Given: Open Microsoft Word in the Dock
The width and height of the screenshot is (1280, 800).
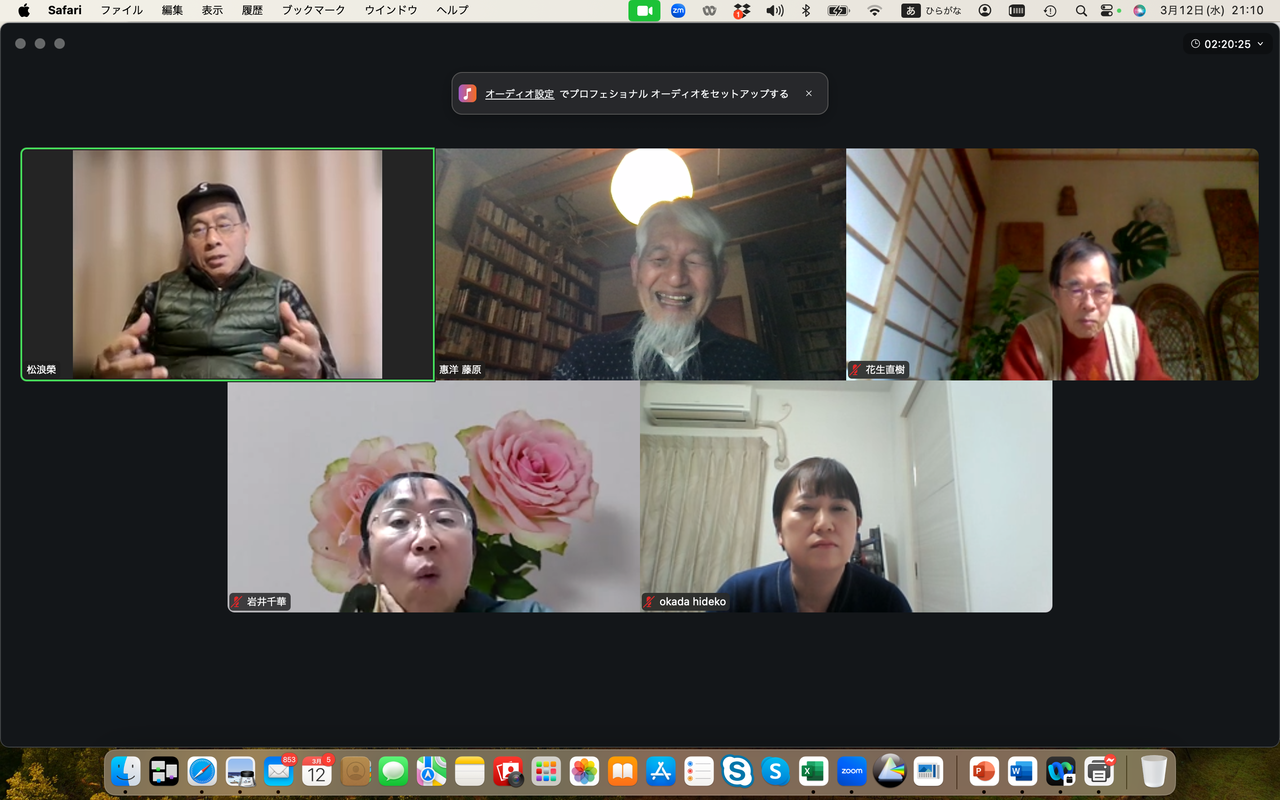Looking at the screenshot, I should 1022,771.
